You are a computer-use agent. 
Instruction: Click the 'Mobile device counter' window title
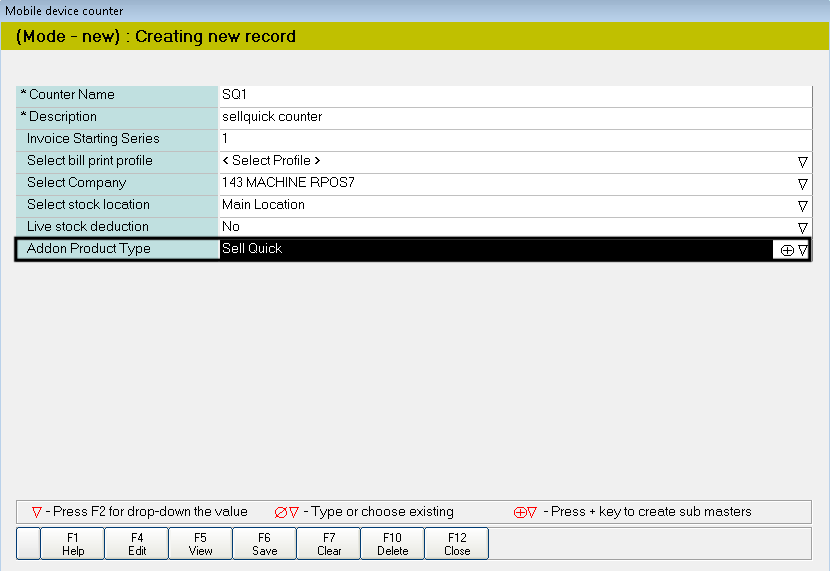[64, 11]
